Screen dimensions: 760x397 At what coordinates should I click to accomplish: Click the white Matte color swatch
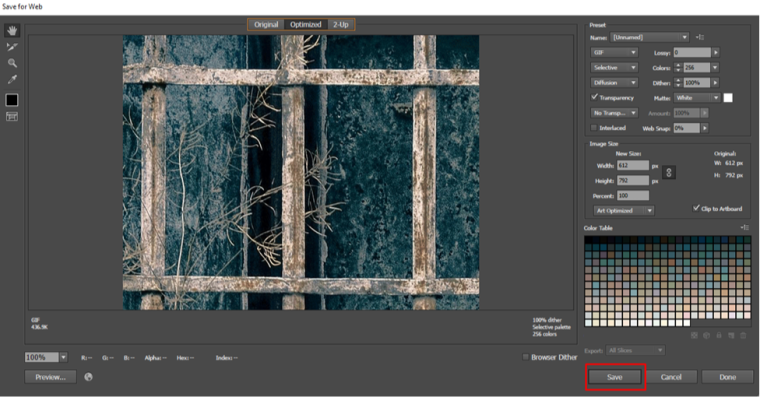(728, 97)
